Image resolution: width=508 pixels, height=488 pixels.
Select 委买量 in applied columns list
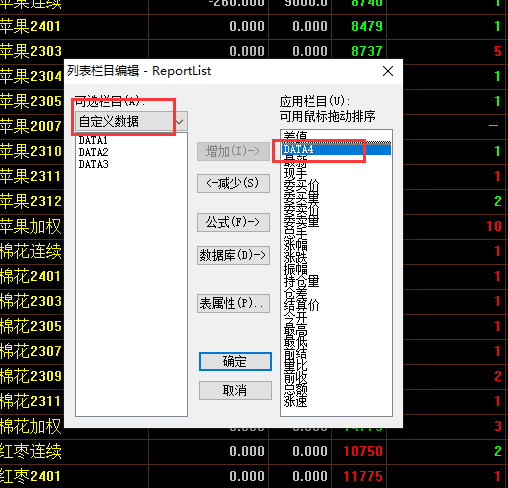coord(301,197)
